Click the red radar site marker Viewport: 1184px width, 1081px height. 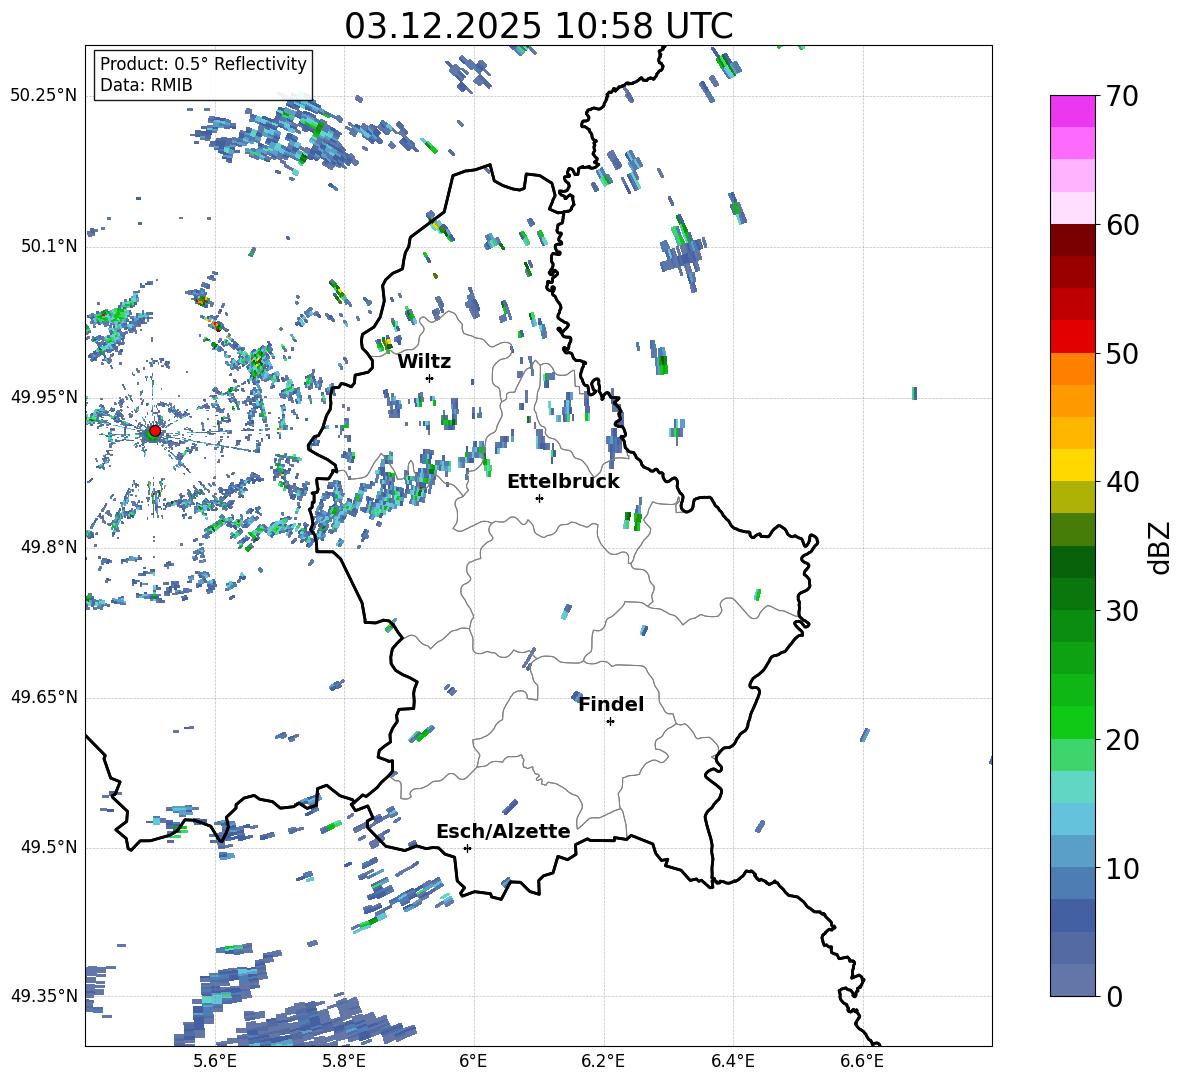pos(155,431)
